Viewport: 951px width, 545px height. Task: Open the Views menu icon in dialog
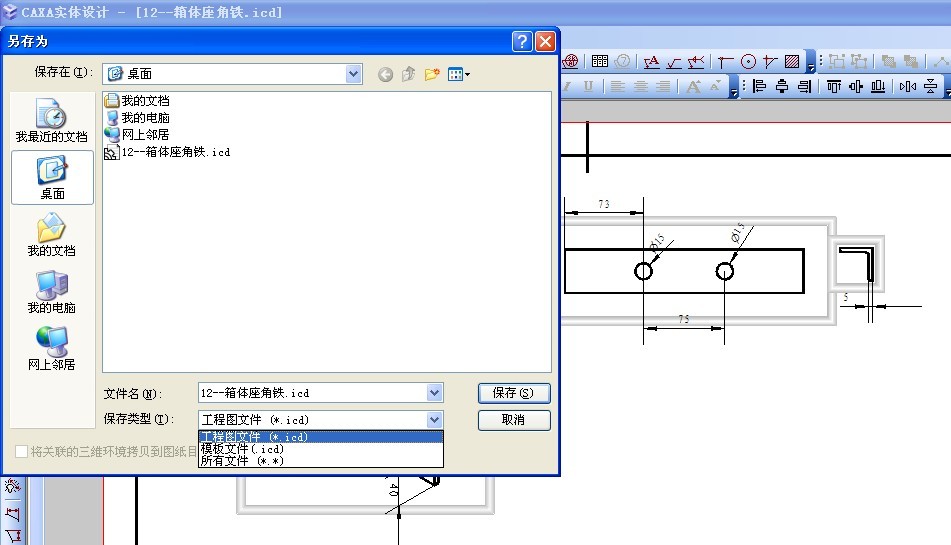[x=459, y=74]
